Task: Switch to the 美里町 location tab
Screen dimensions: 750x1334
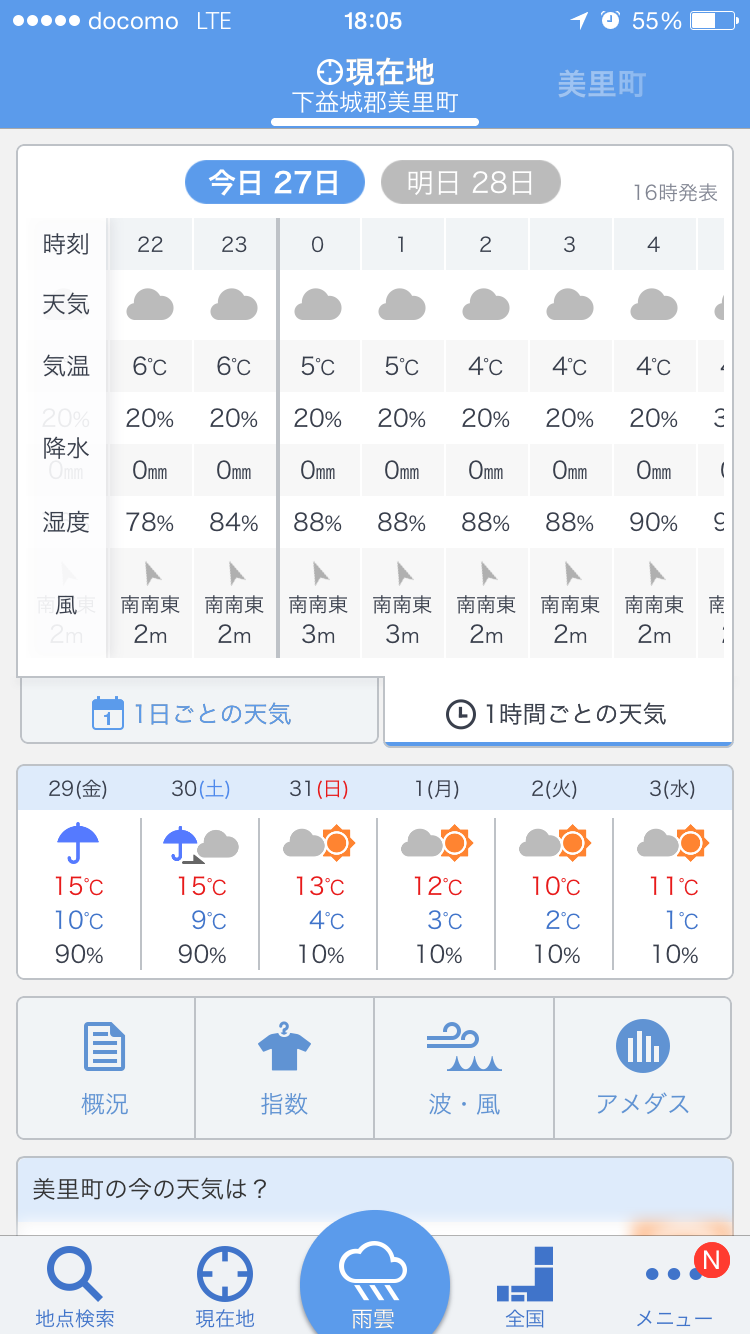Action: tap(602, 85)
